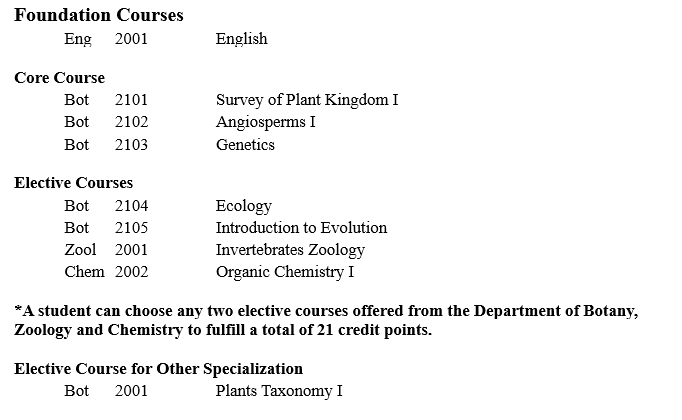This screenshot has height=420, width=682.
Task: Click the Elective Courses heading
Action: pyautogui.click(x=73, y=183)
